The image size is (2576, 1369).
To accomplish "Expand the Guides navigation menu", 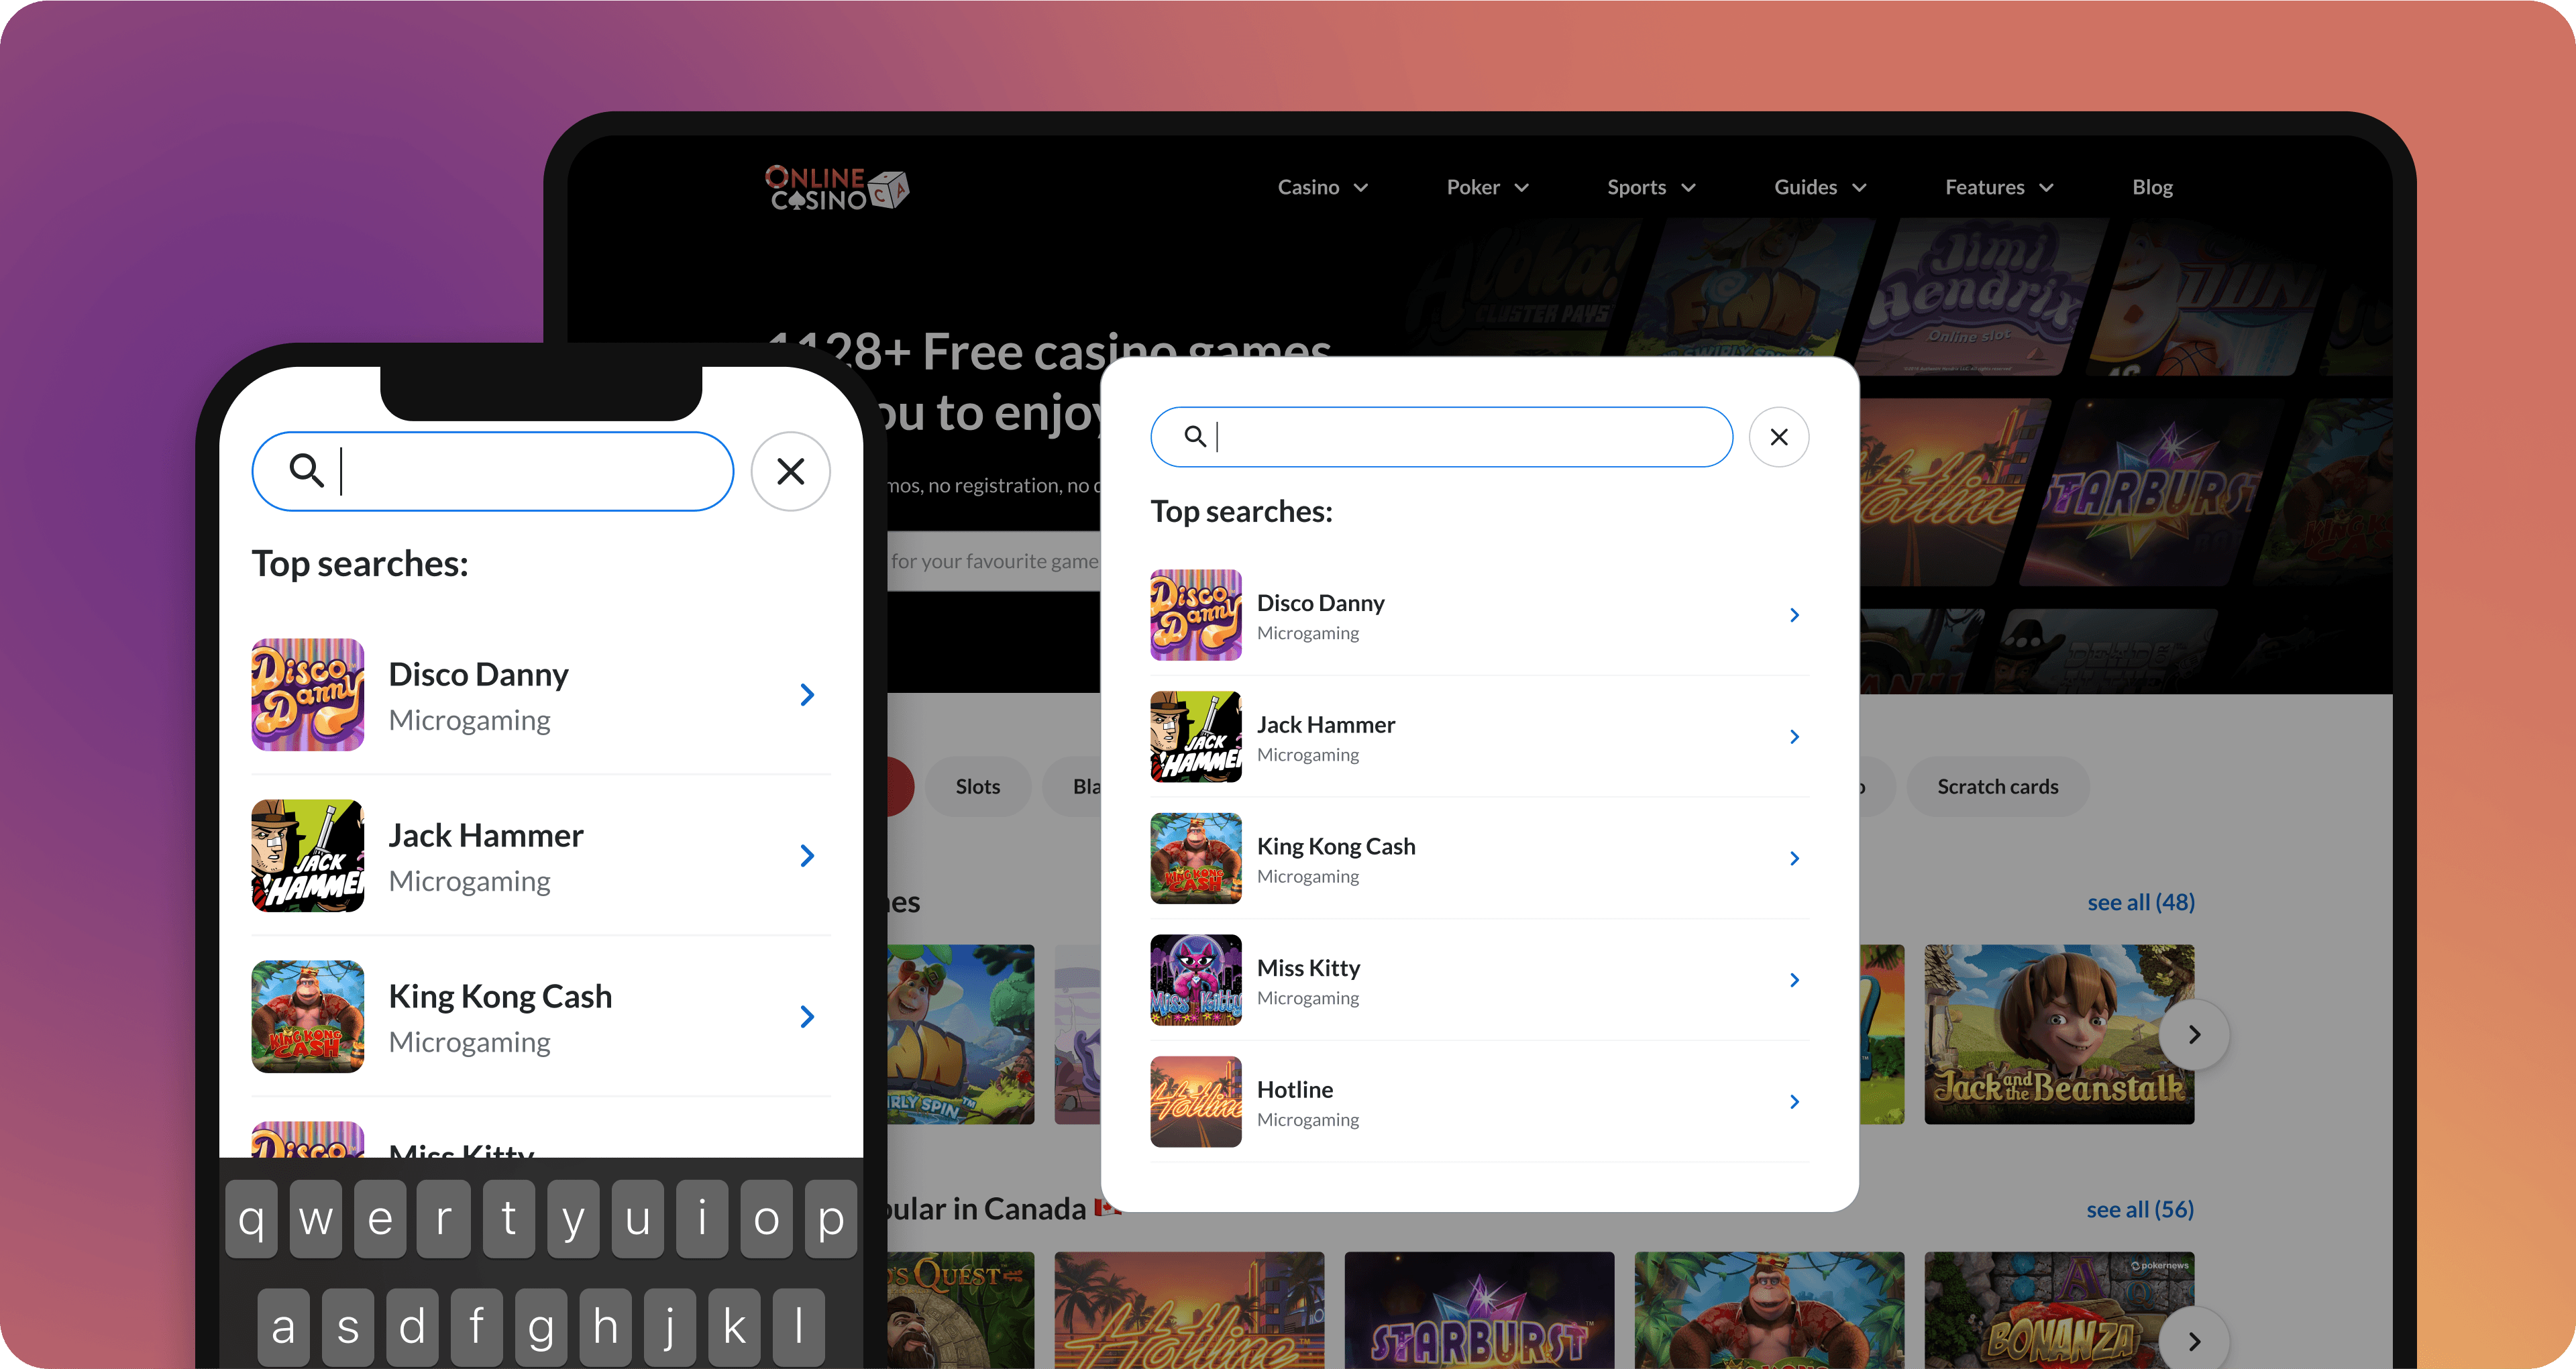I will coord(1820,187).
